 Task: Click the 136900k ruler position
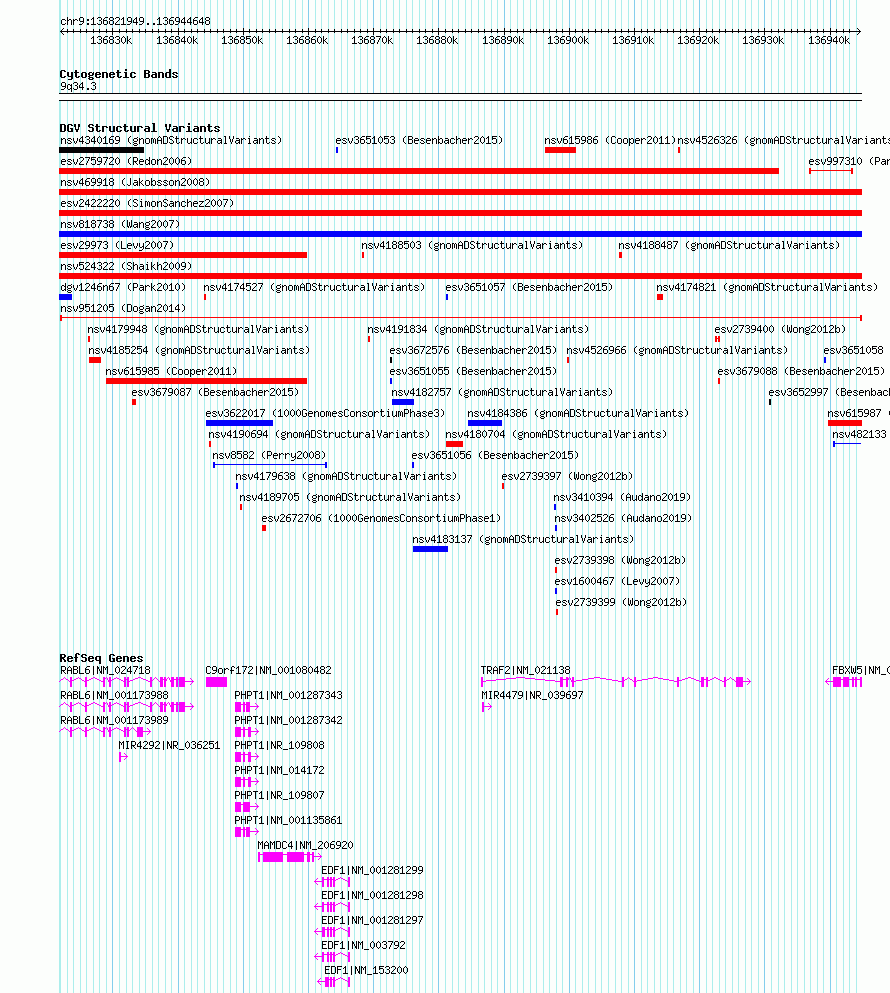tap(568, 40)
